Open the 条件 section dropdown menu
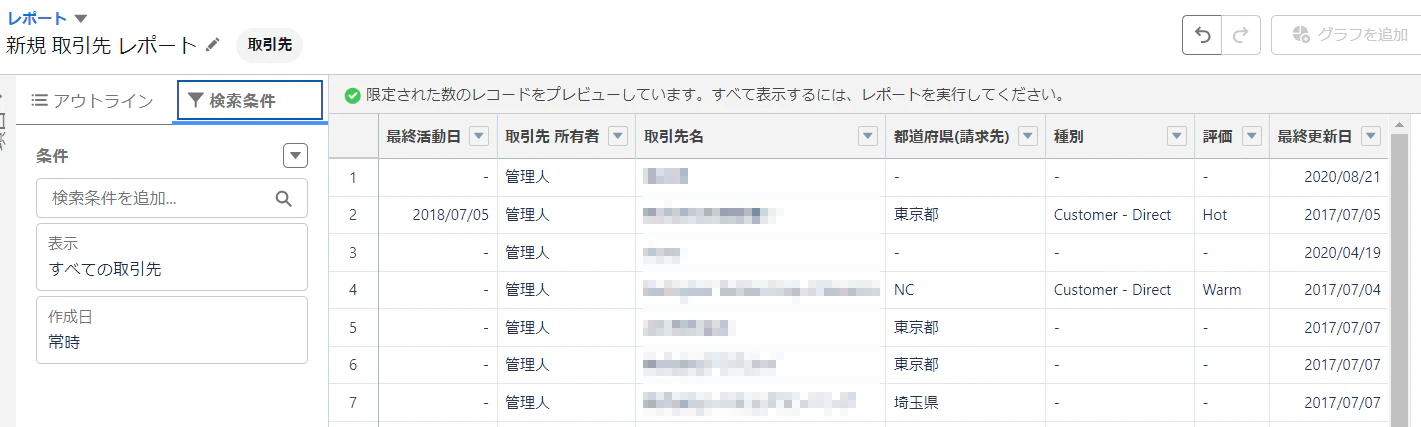 coord(295,156)
